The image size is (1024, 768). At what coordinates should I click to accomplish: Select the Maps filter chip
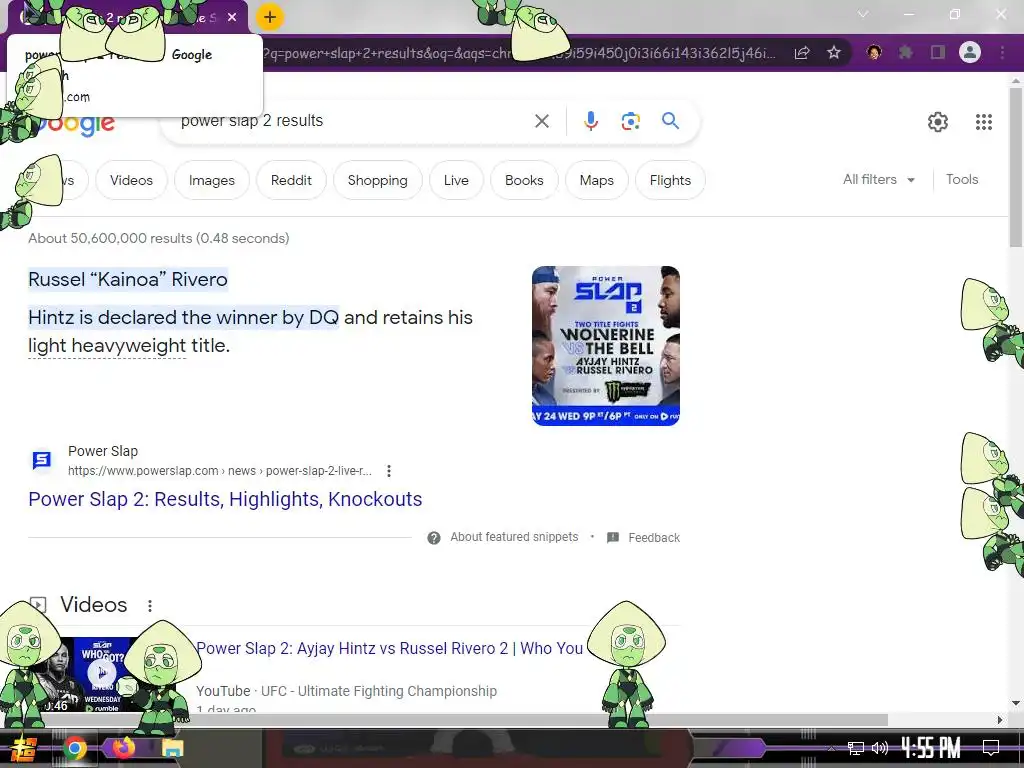pyautogui.click(x=596, y=180)
